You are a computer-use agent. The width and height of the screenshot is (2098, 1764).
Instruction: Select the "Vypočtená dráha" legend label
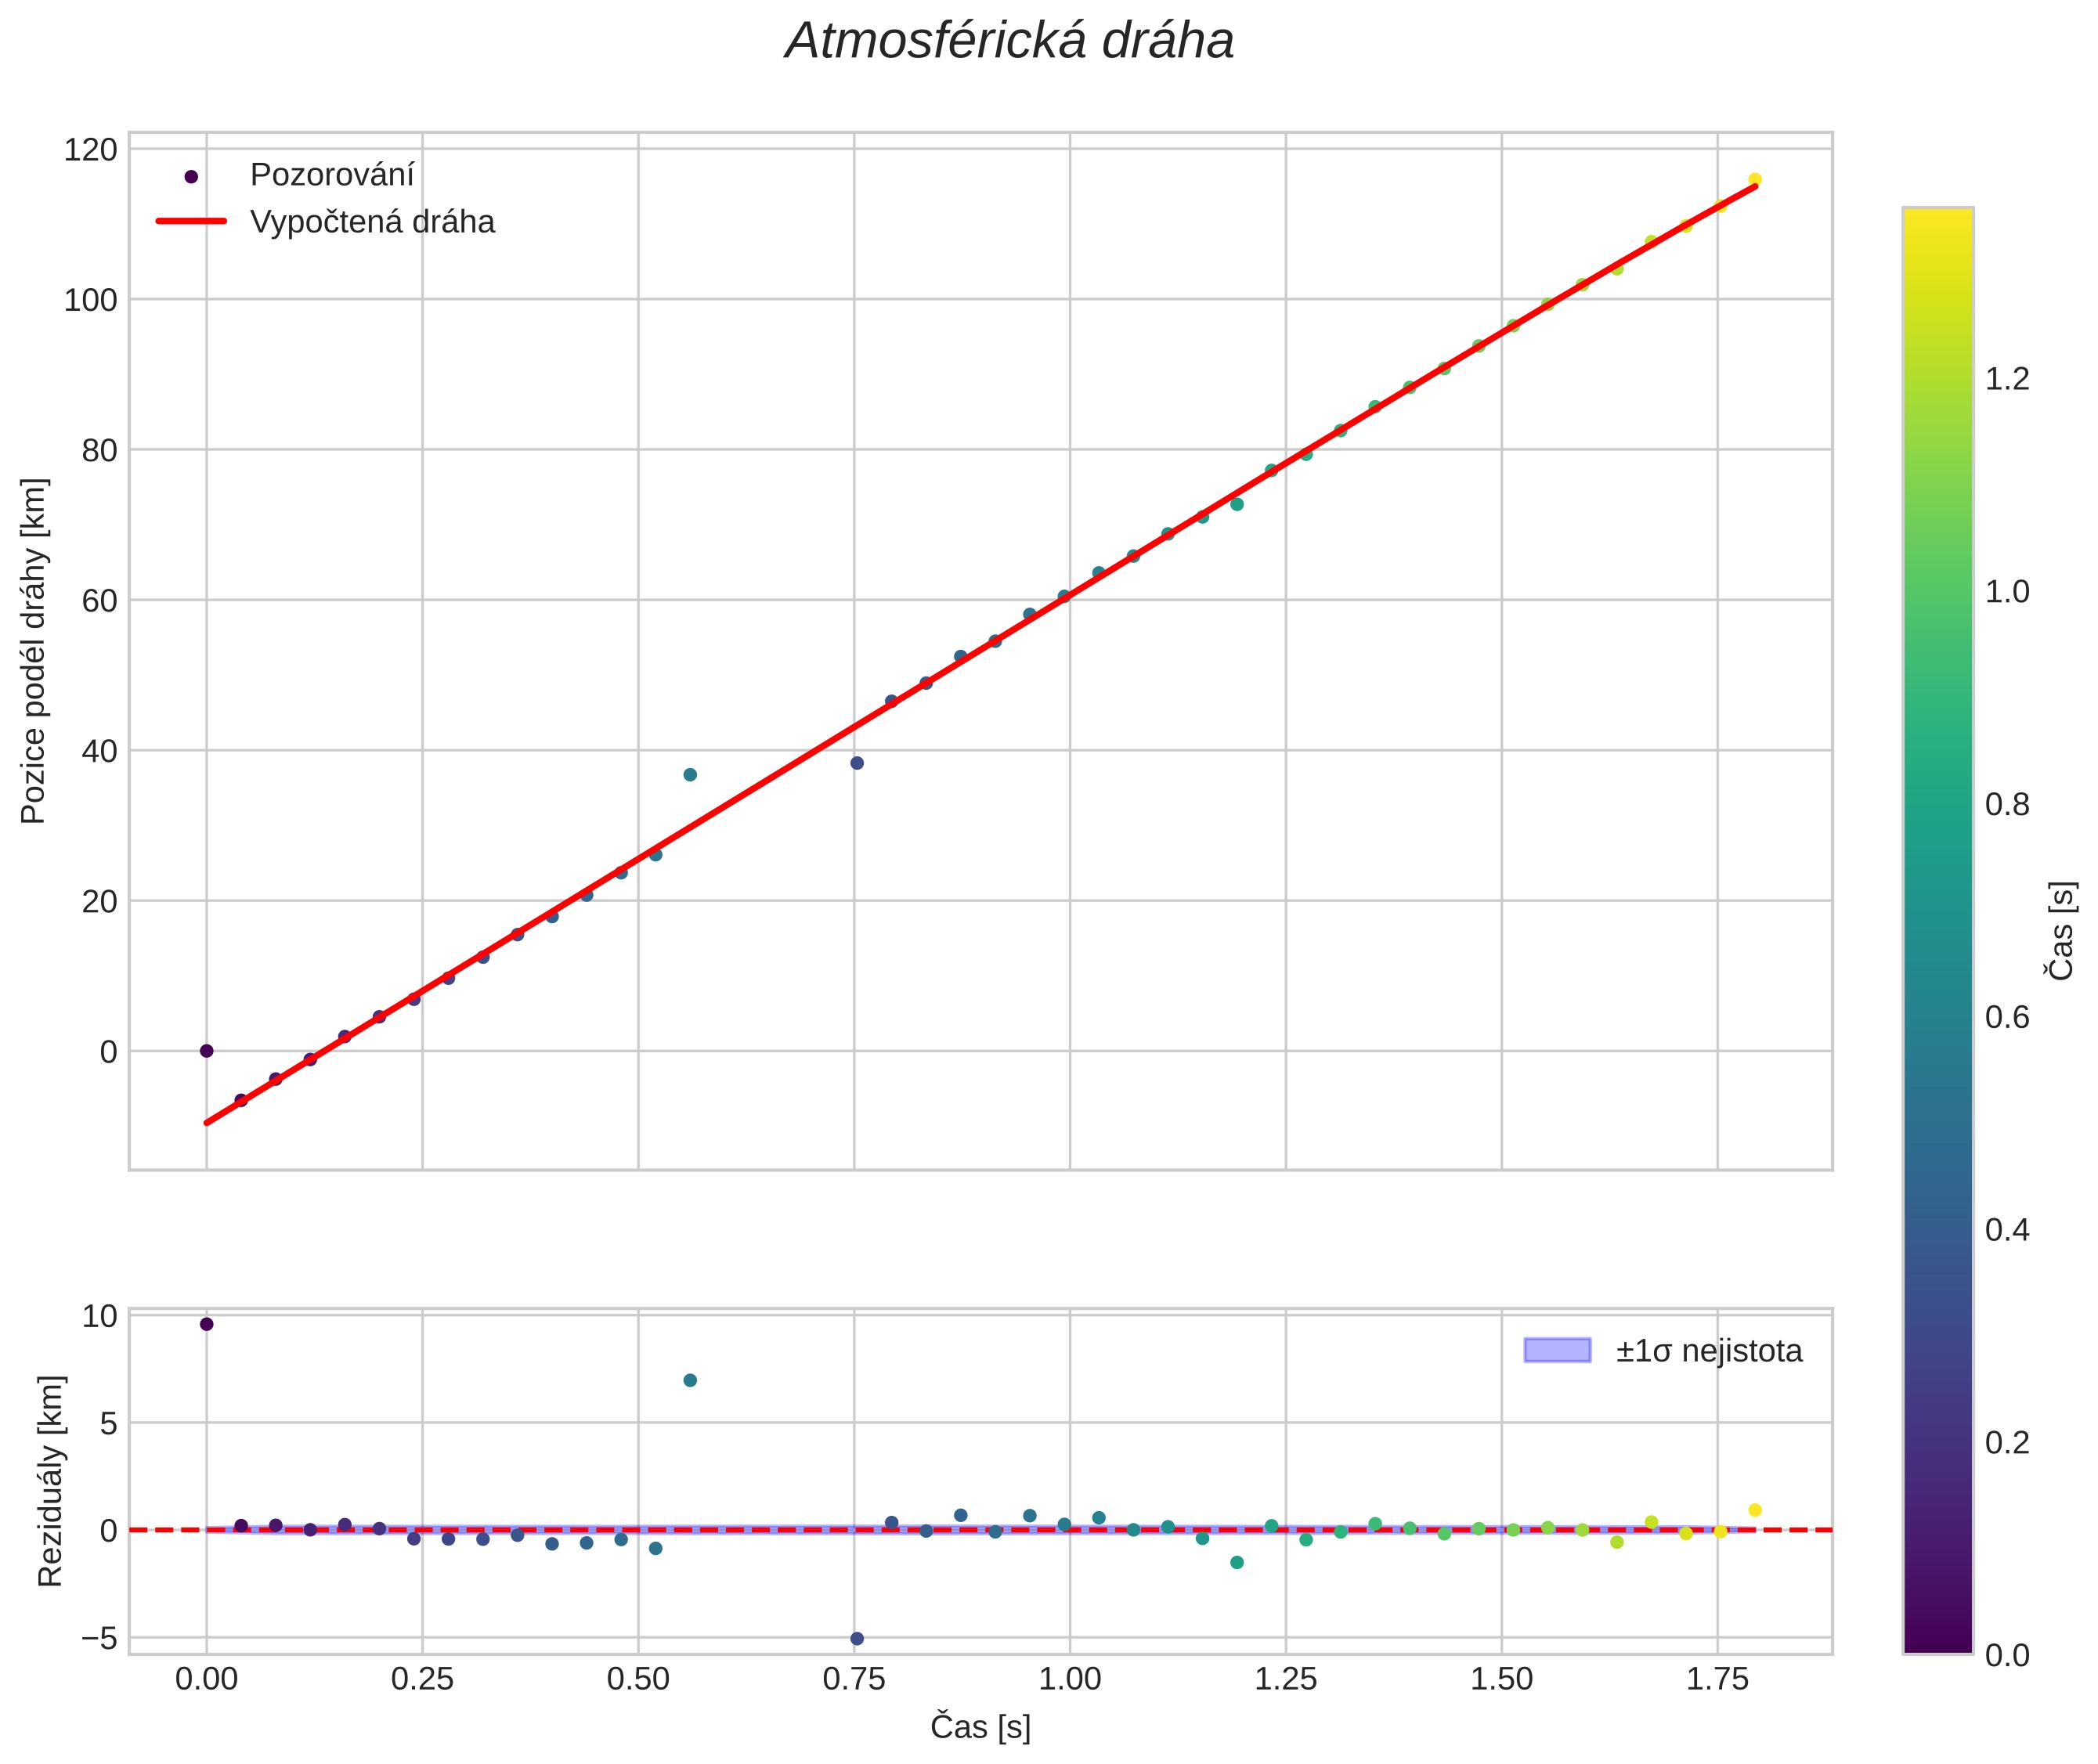pos(372,222)
